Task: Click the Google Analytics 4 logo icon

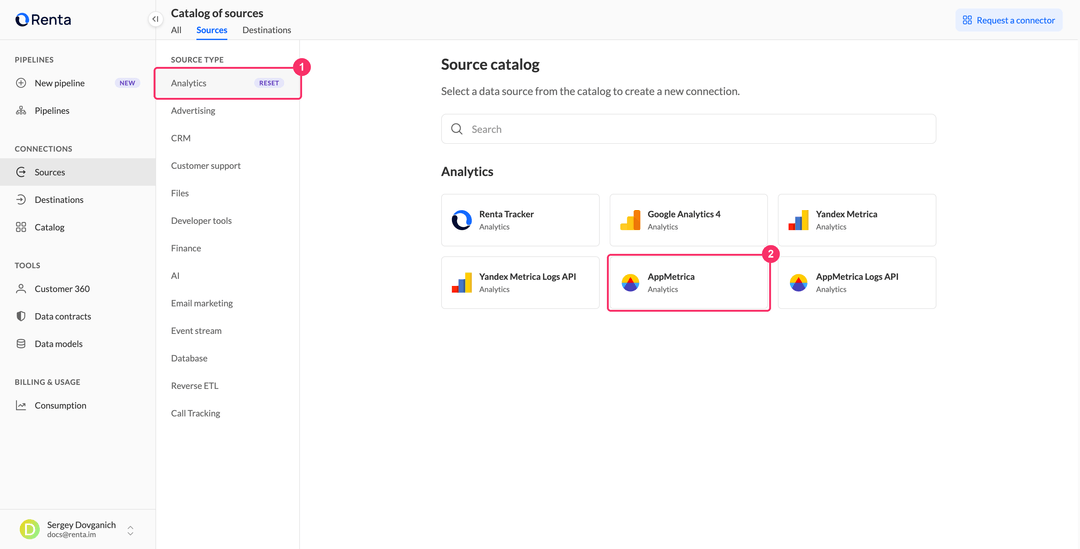Action: pos(630,220)
